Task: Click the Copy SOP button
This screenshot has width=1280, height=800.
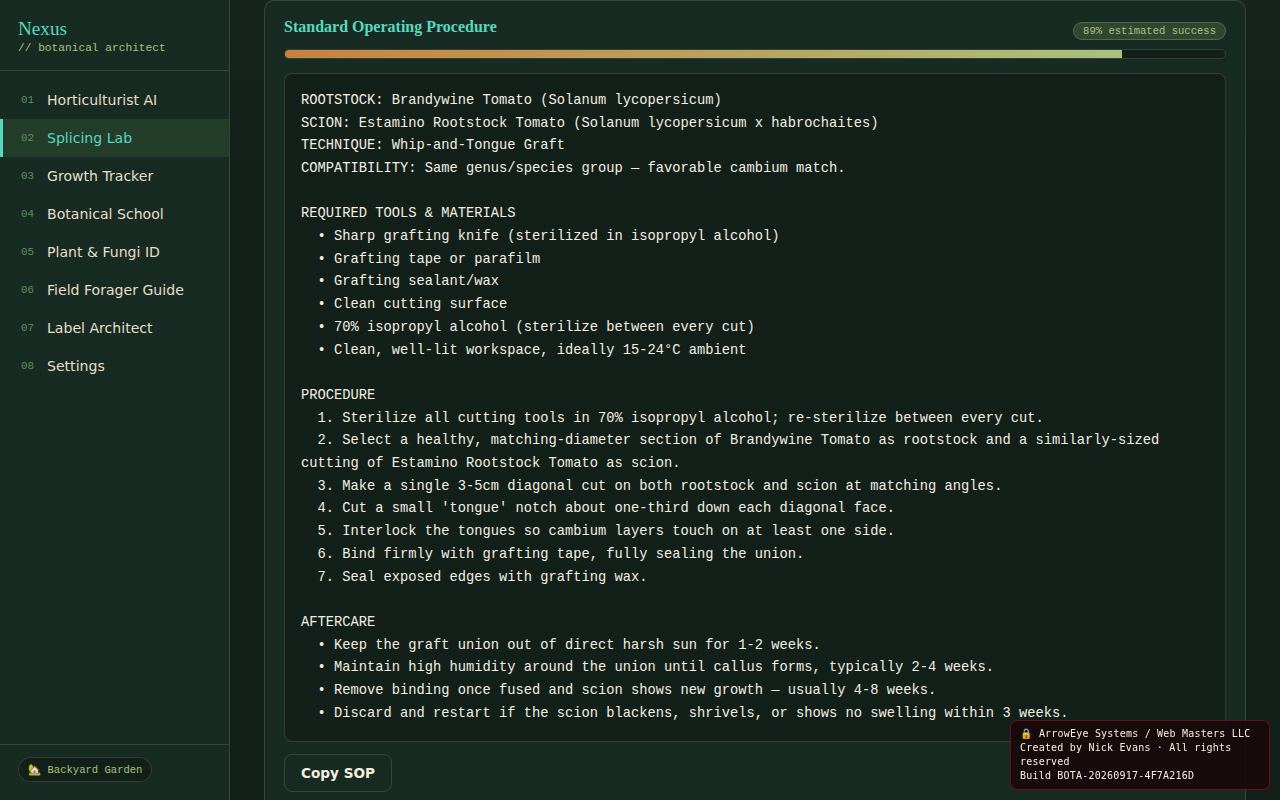Action: [338, 773]
